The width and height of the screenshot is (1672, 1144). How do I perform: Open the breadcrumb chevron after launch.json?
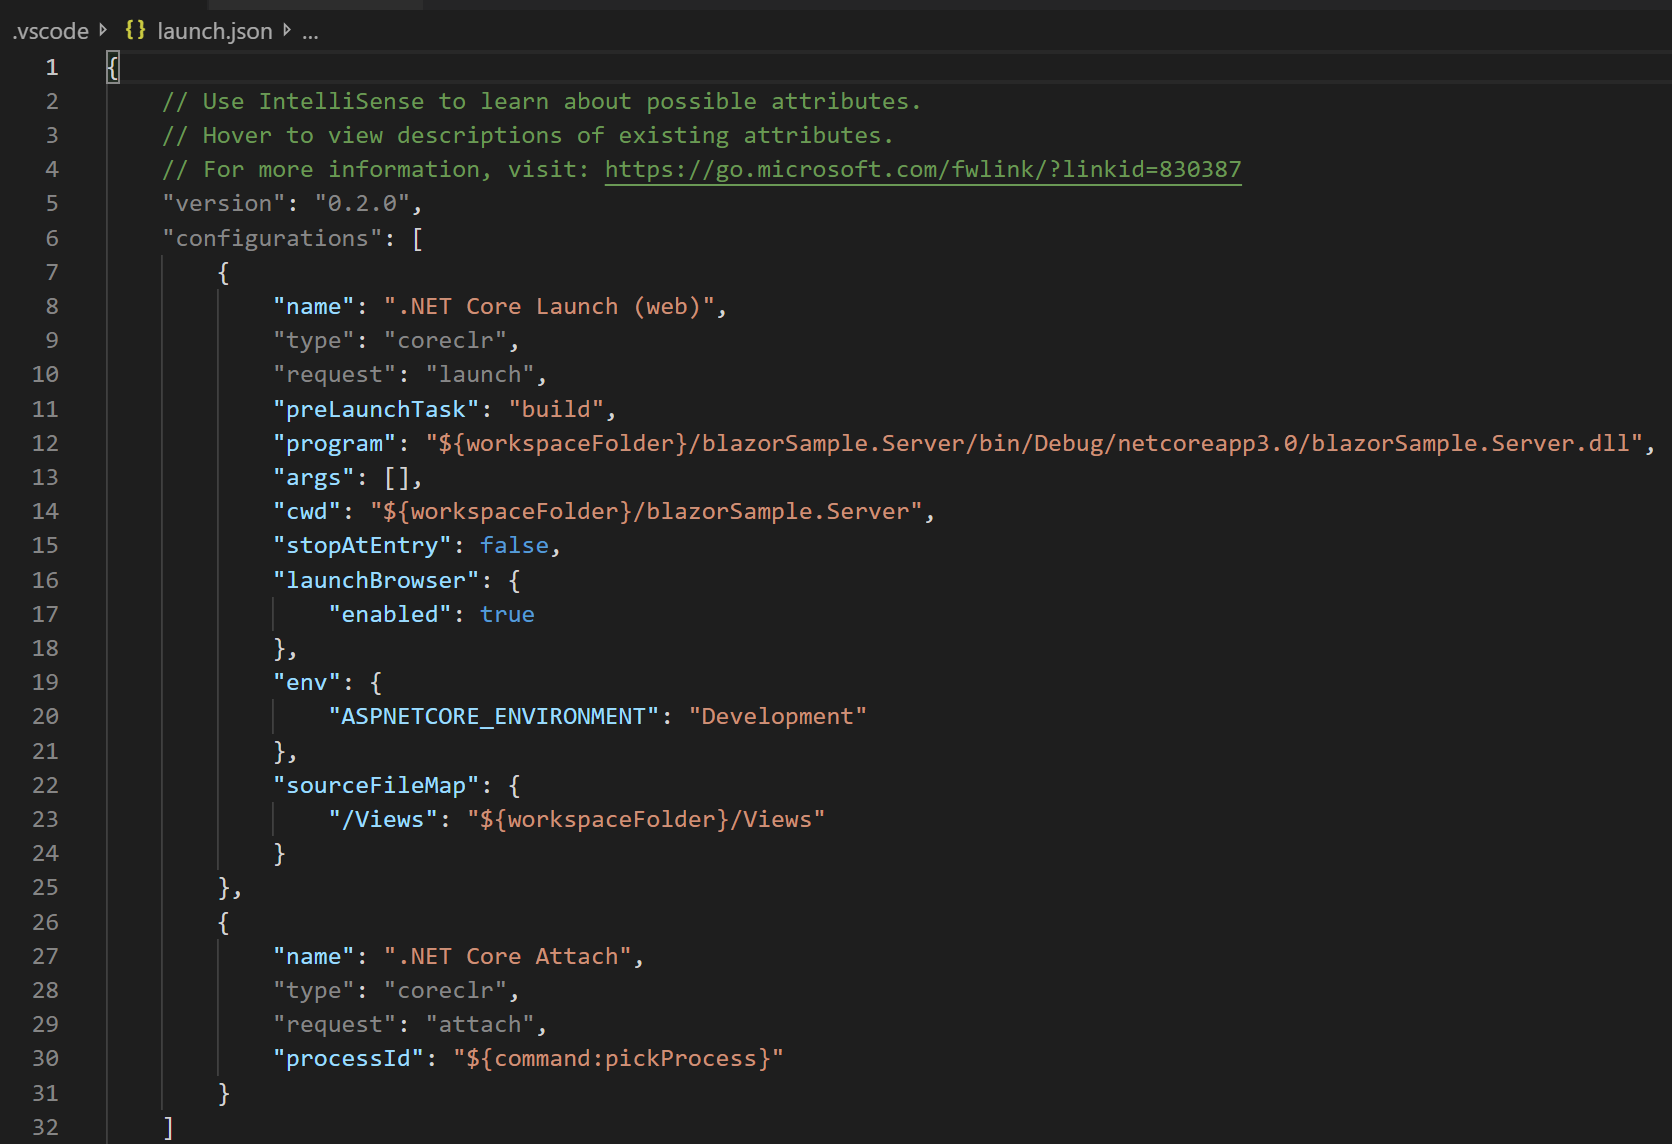(286, 30)
